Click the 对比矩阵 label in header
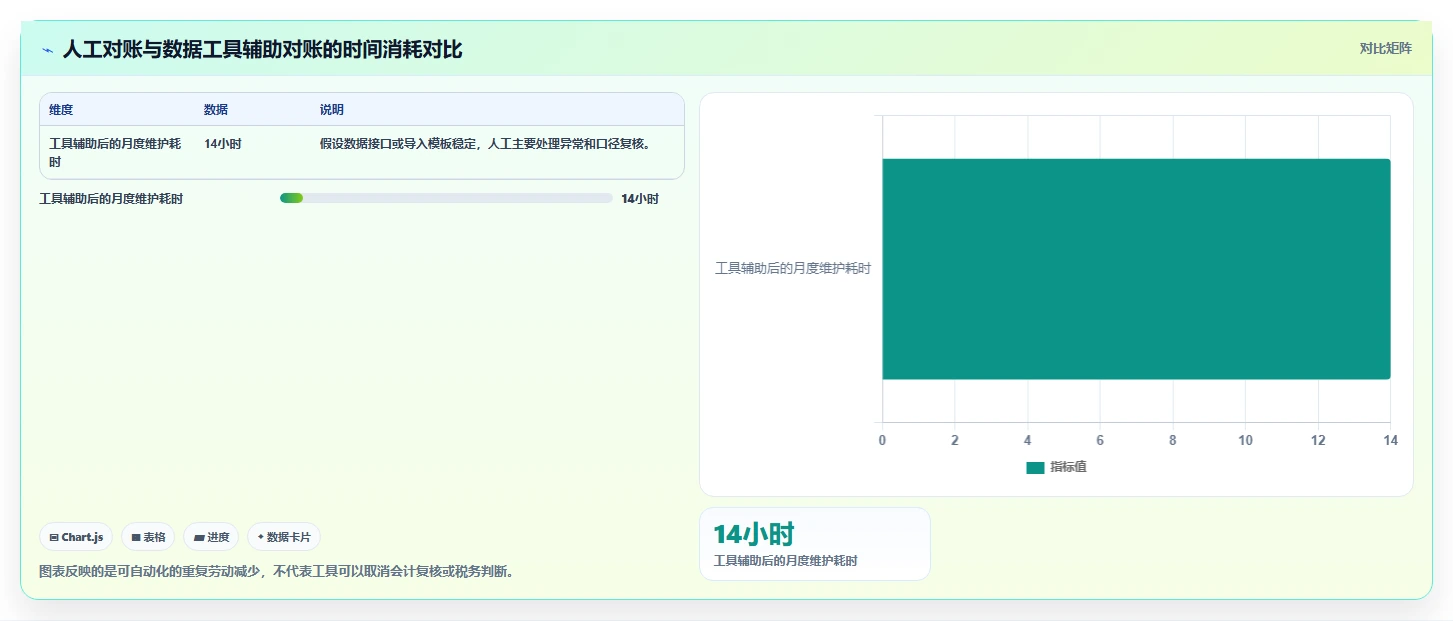 click(1385, 48)
